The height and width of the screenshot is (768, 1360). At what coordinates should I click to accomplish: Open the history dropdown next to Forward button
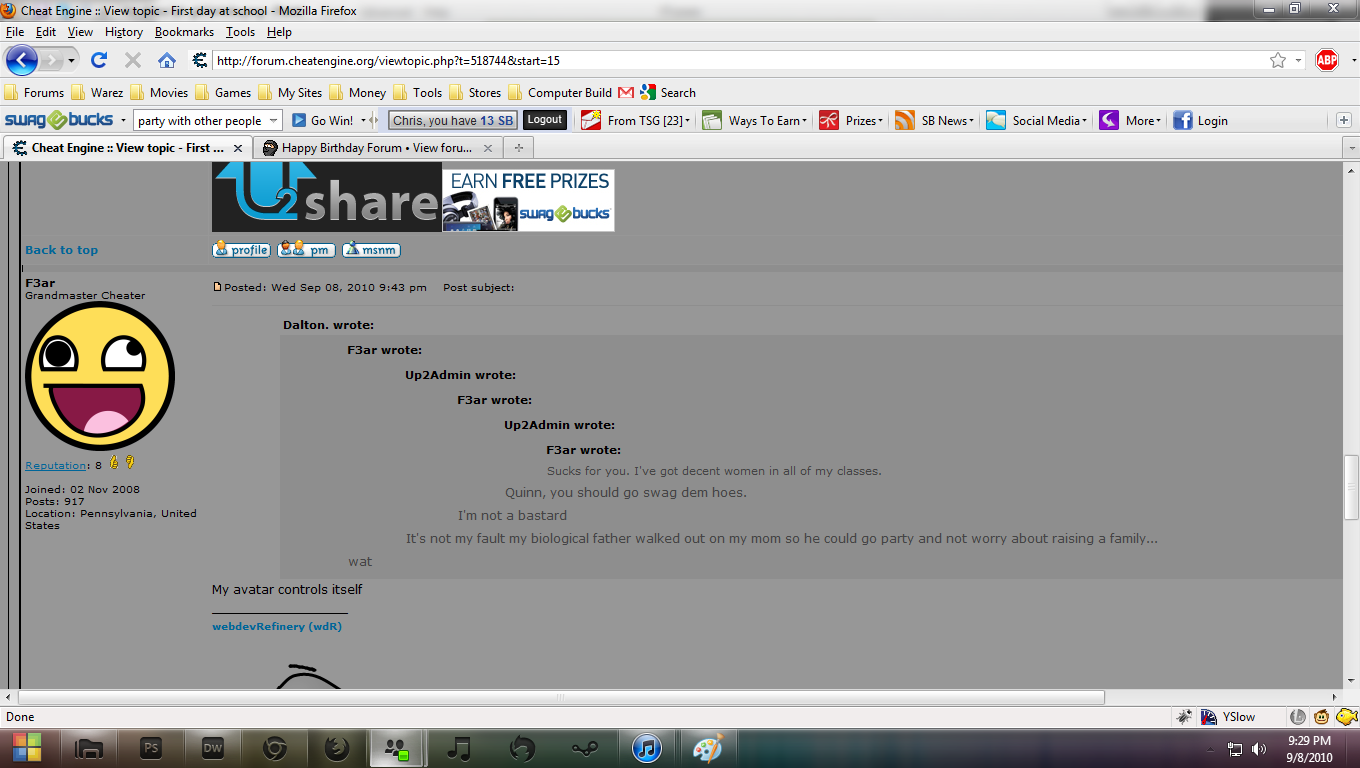click(x=71, y=60)
